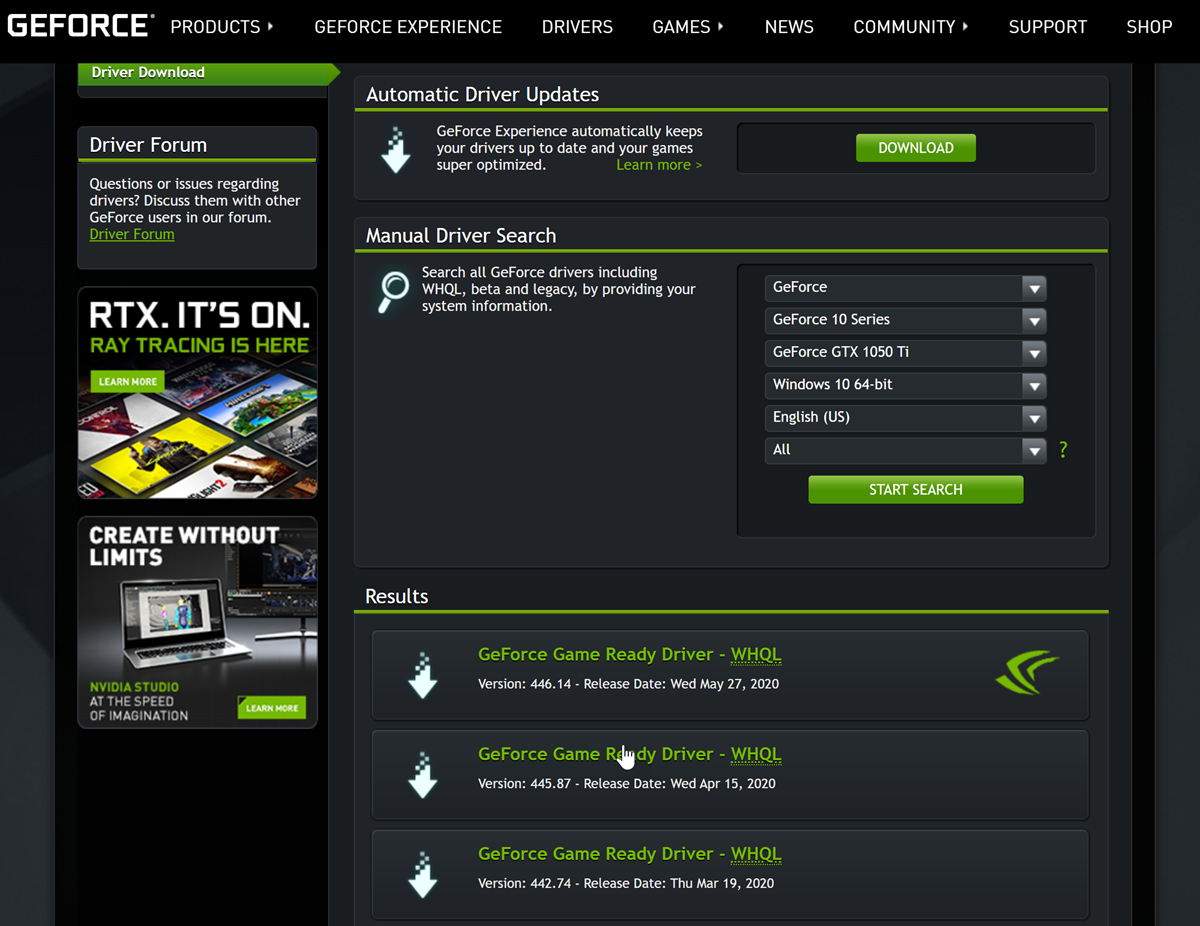Expand the PRODUCTS menu
Viewport: 1200px width, 926px height.
tap(222, 27)
